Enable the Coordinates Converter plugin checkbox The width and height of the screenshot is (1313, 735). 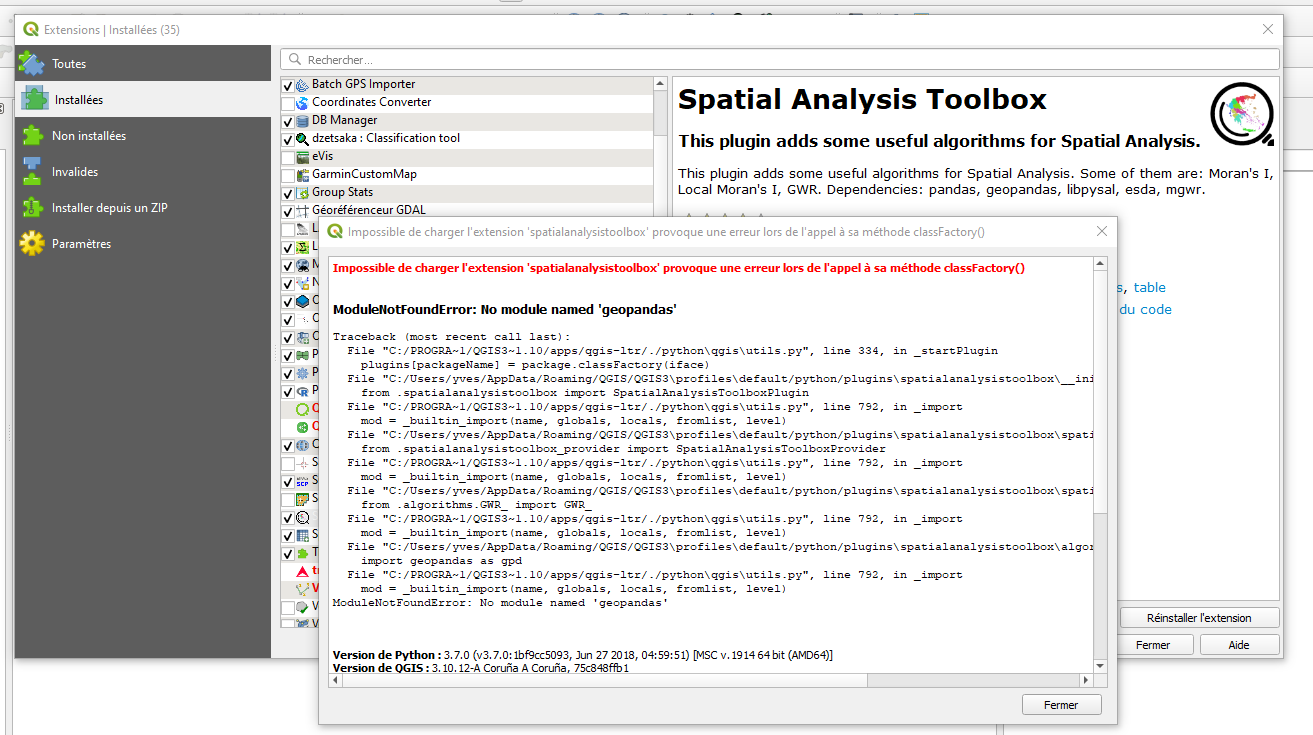(287, 101)
